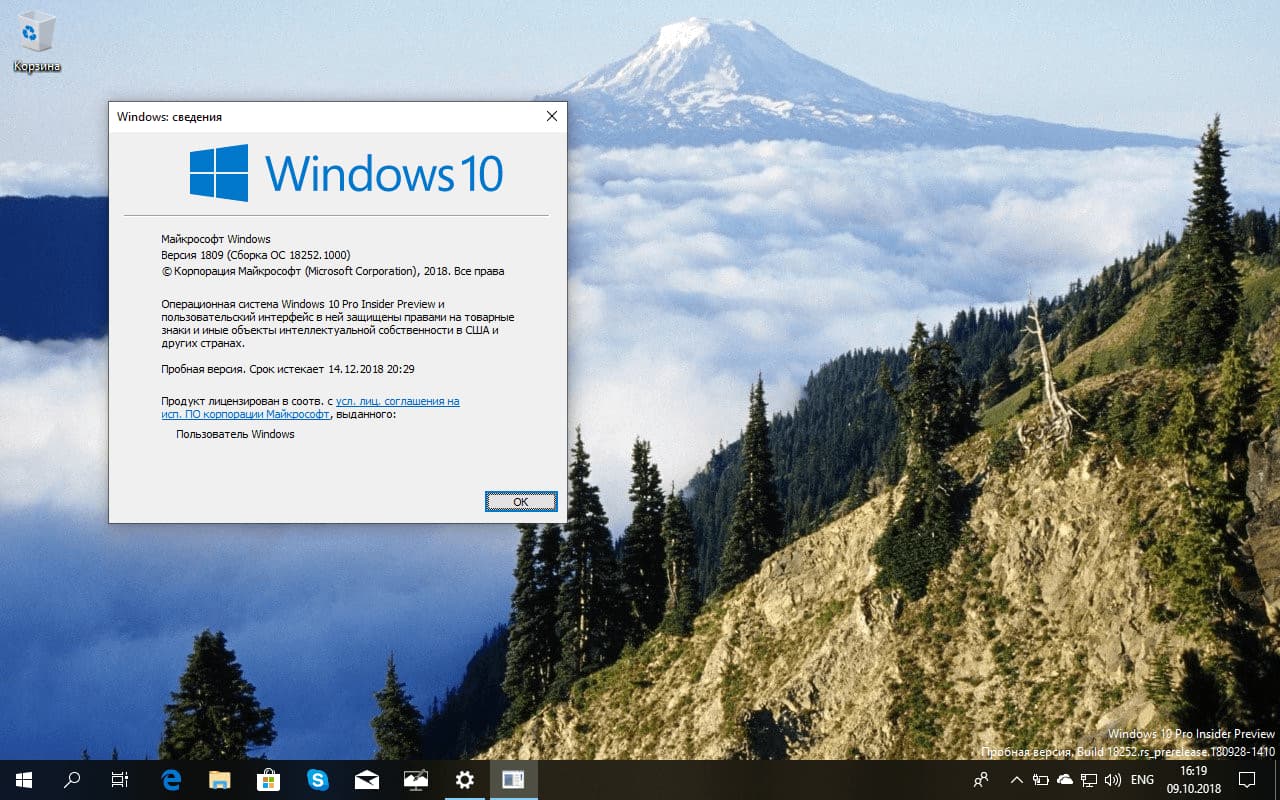
Task: Open Windows Settings
Action: (465, 780)
